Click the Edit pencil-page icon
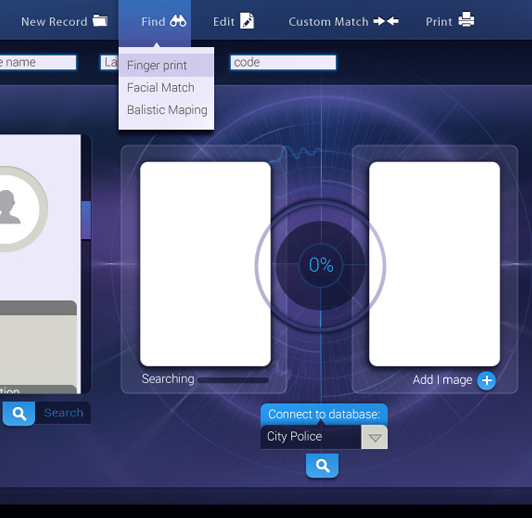This screenshot has width=532, height=518. point(247,21)
